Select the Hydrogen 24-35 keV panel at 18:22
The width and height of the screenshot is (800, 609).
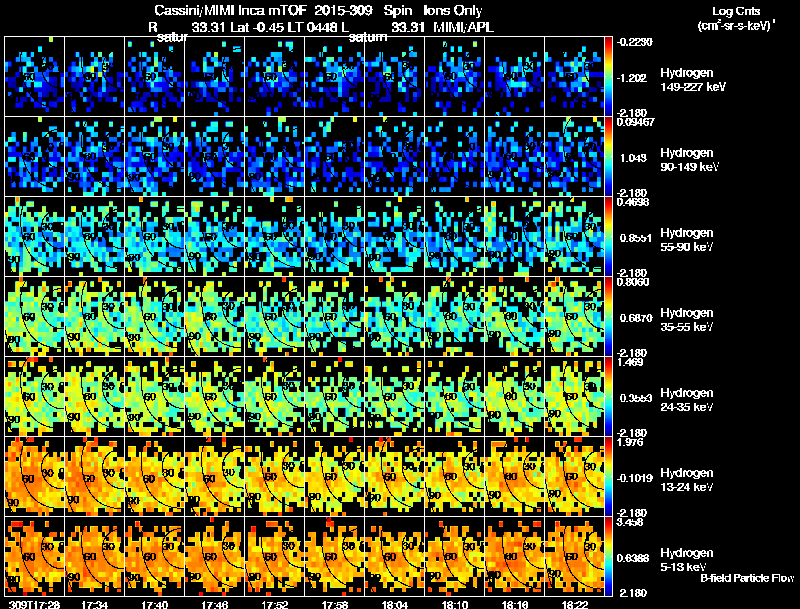point(574,397)
